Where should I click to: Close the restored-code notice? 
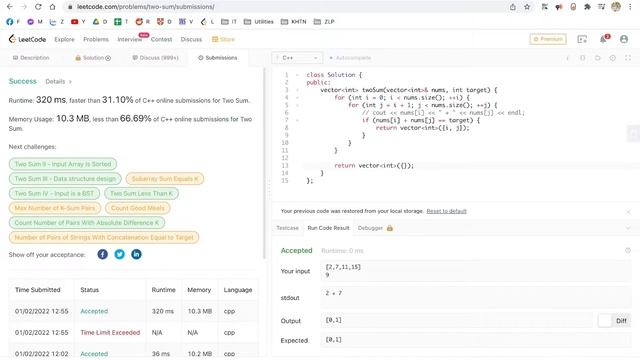point(628,211)
